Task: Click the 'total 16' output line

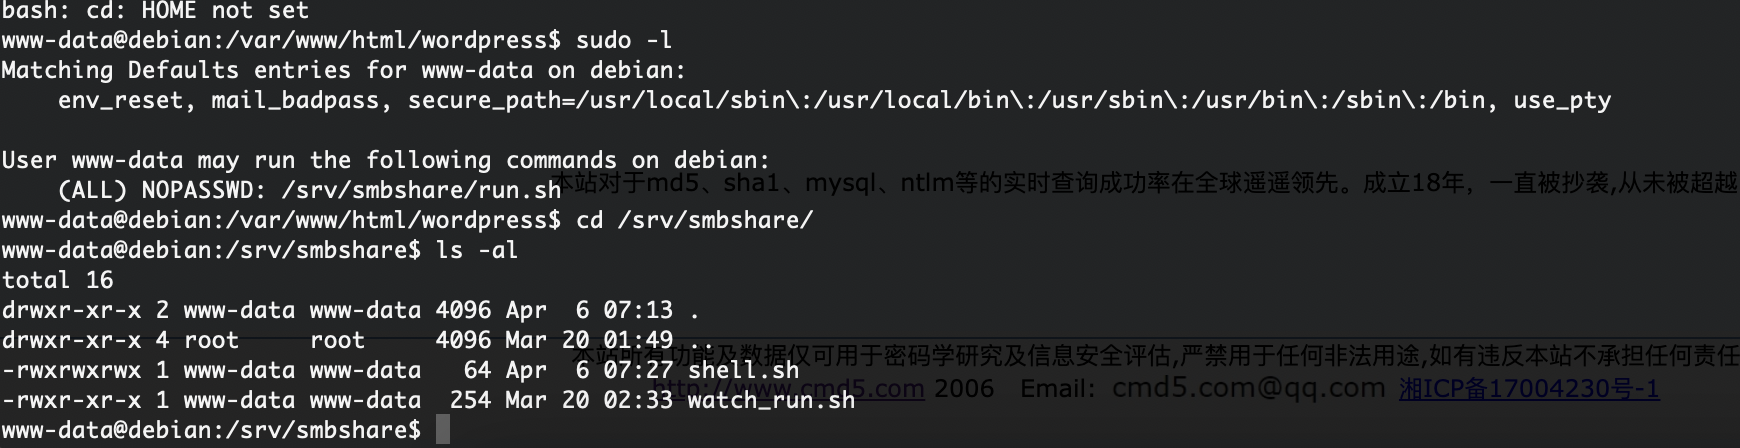Action: pos(58,280)
